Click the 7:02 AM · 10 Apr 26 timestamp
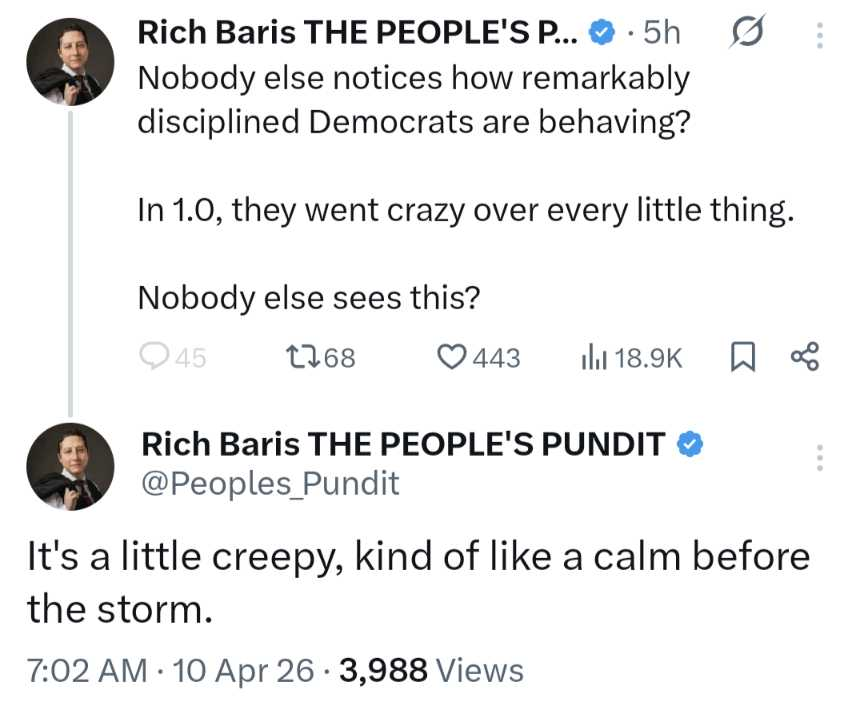Screen dimensions: 864x706 171,670
